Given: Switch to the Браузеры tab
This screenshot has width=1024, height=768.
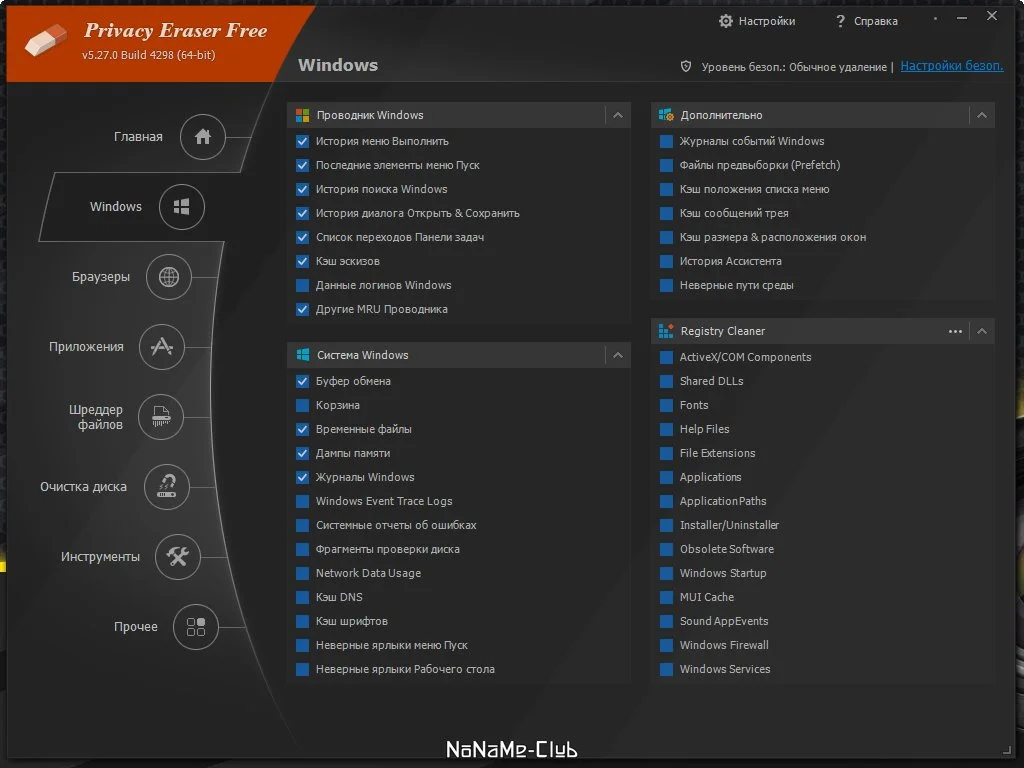Looking at the screenshot, I should click(101, 277).
